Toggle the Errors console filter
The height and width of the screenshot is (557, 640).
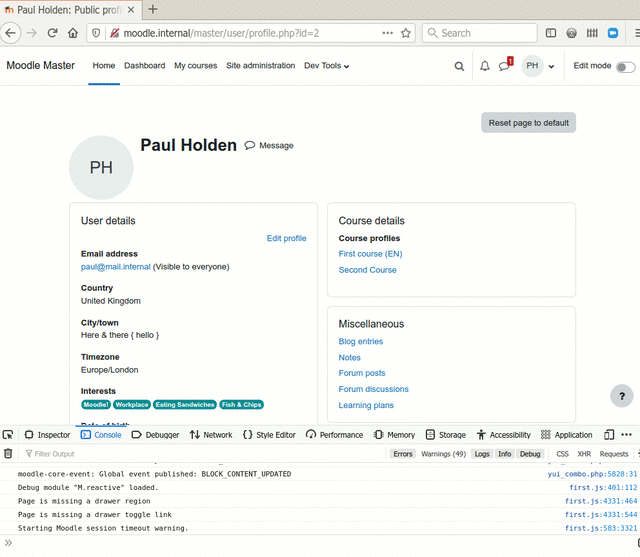point(403,454)
